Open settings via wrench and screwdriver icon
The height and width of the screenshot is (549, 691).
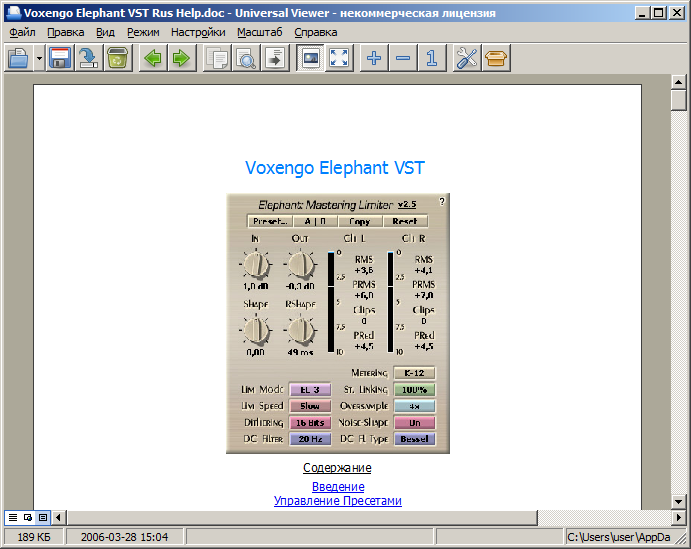click(467, 58)
